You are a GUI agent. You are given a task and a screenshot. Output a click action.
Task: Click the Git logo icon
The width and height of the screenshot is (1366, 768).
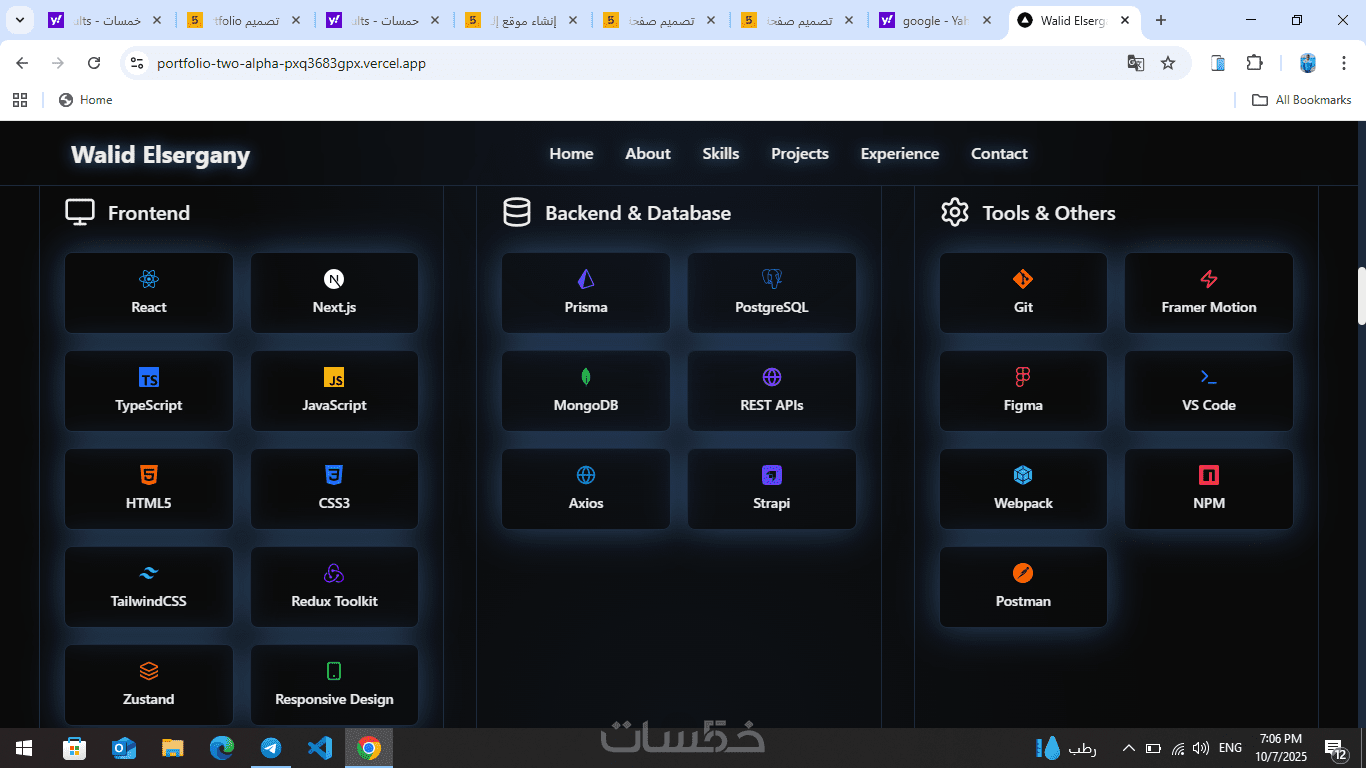click(1023, 279)
